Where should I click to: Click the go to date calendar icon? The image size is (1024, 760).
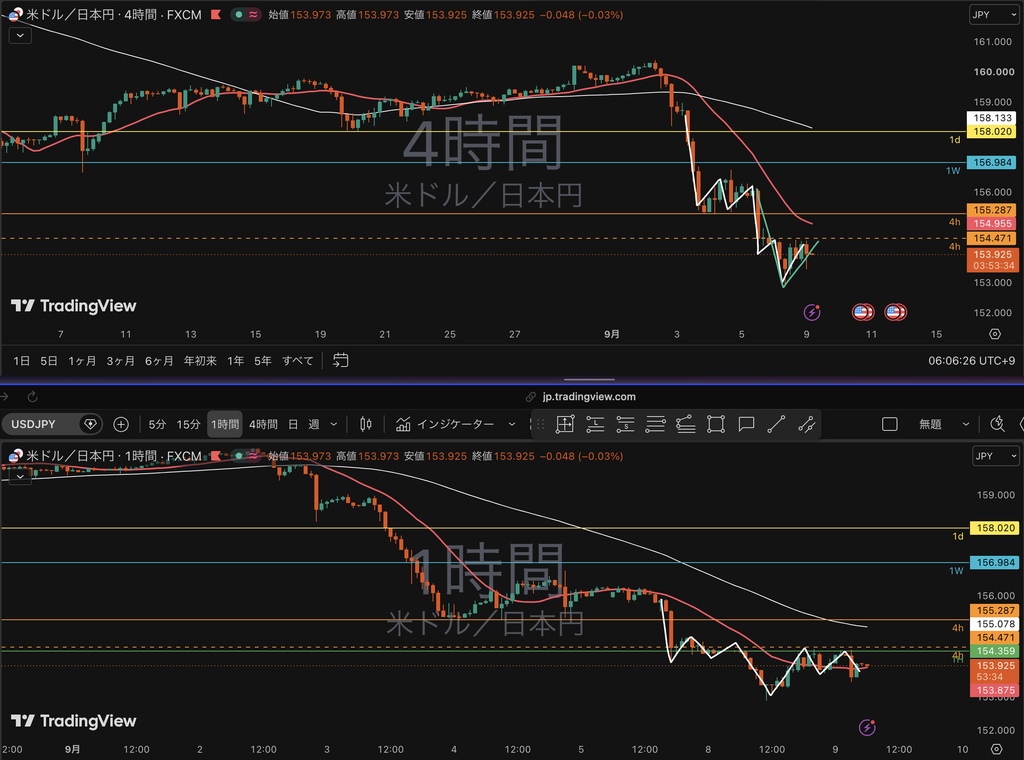[x=340, y=360]
